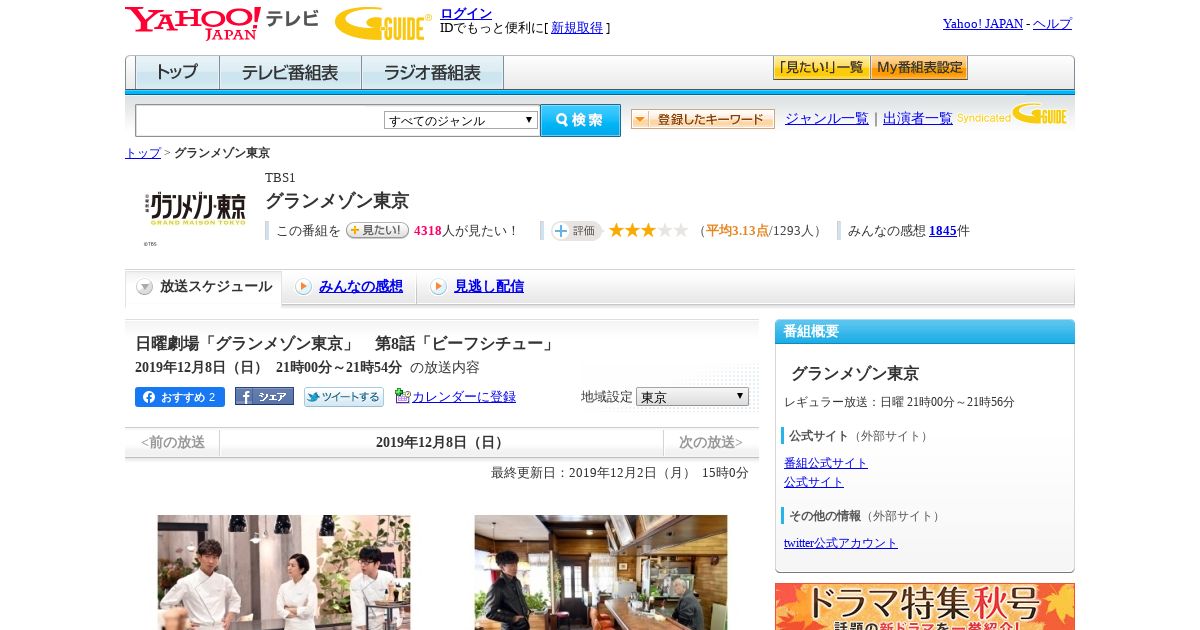Click the calendar icon beside カレンダーに登録
Viewport: 1200px width, 630px height.
click(x=402, y=396)
